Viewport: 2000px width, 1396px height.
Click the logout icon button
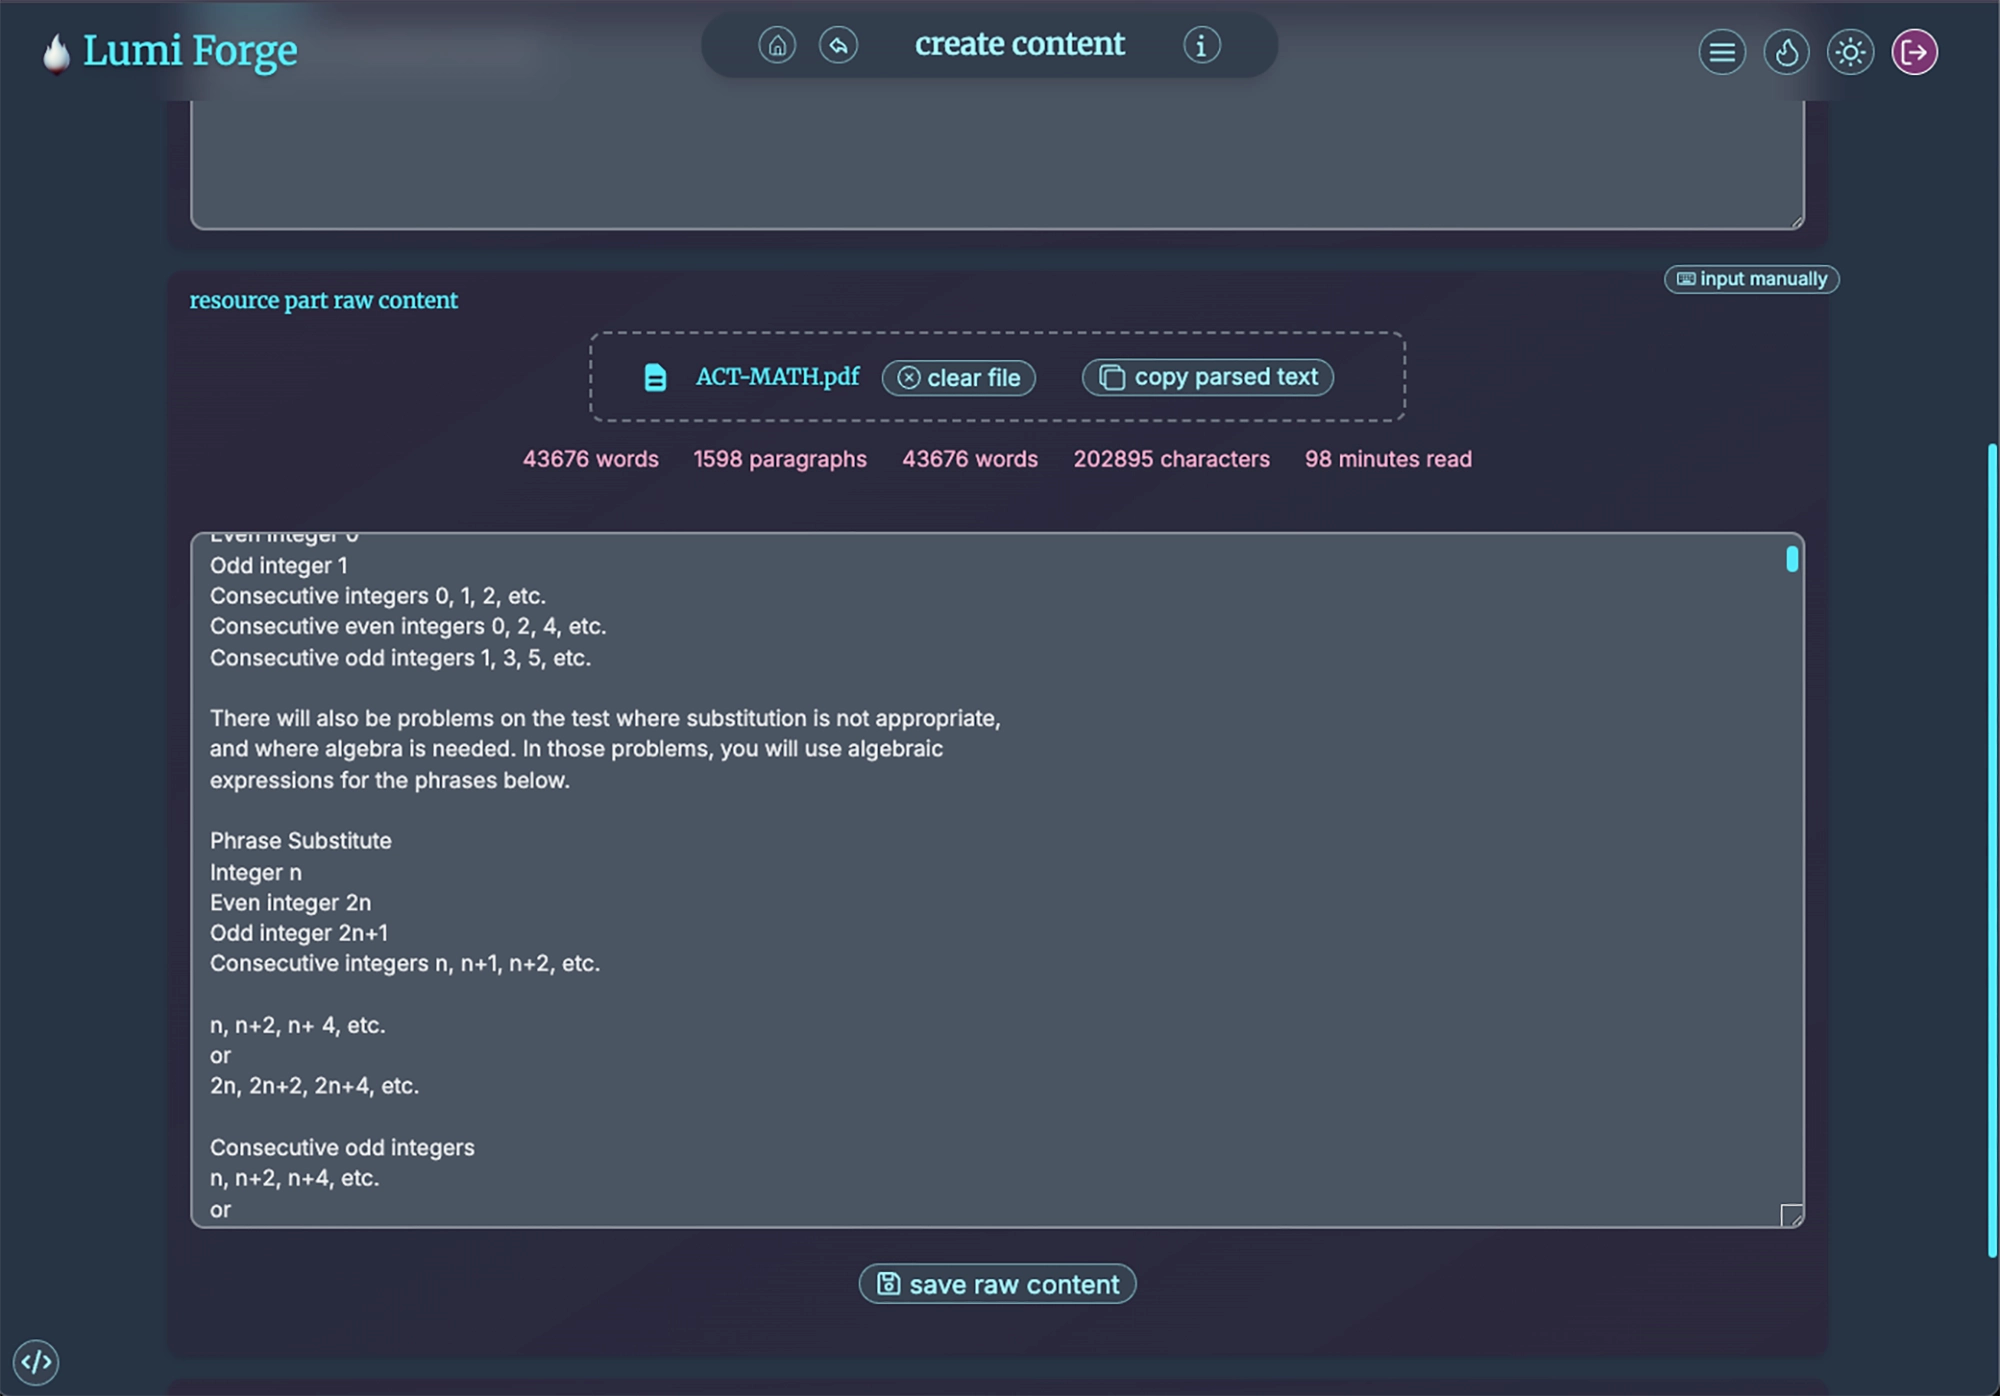point(1914,52)
